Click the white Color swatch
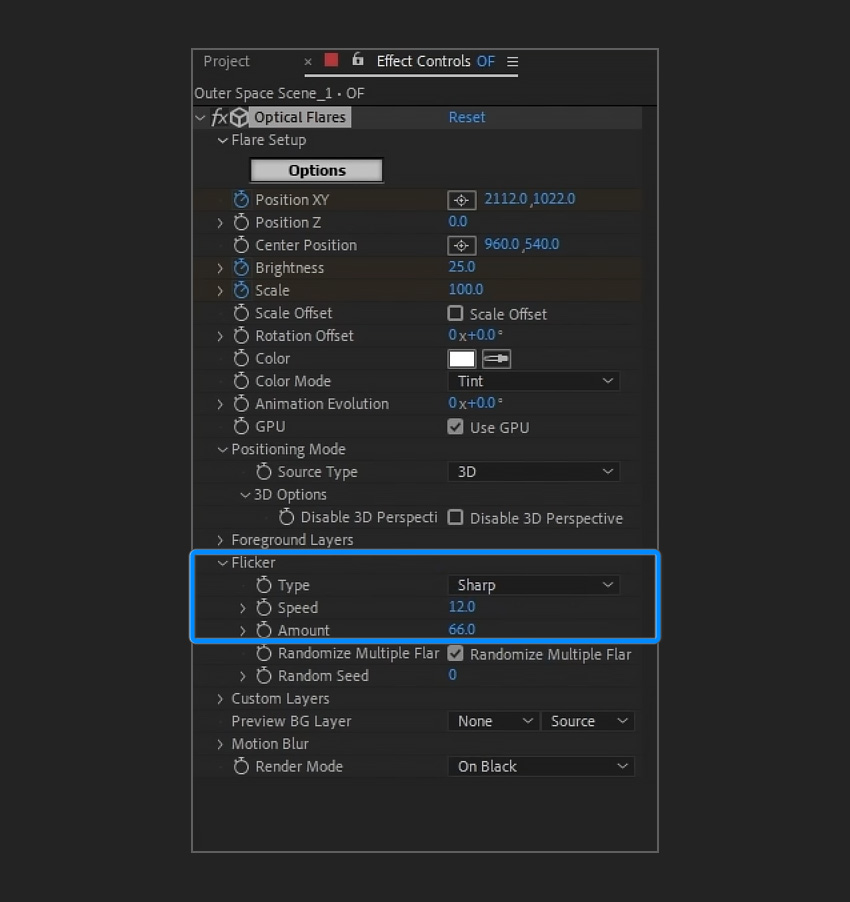The width and height of the screenshot is (850, 902). (461, 359)
